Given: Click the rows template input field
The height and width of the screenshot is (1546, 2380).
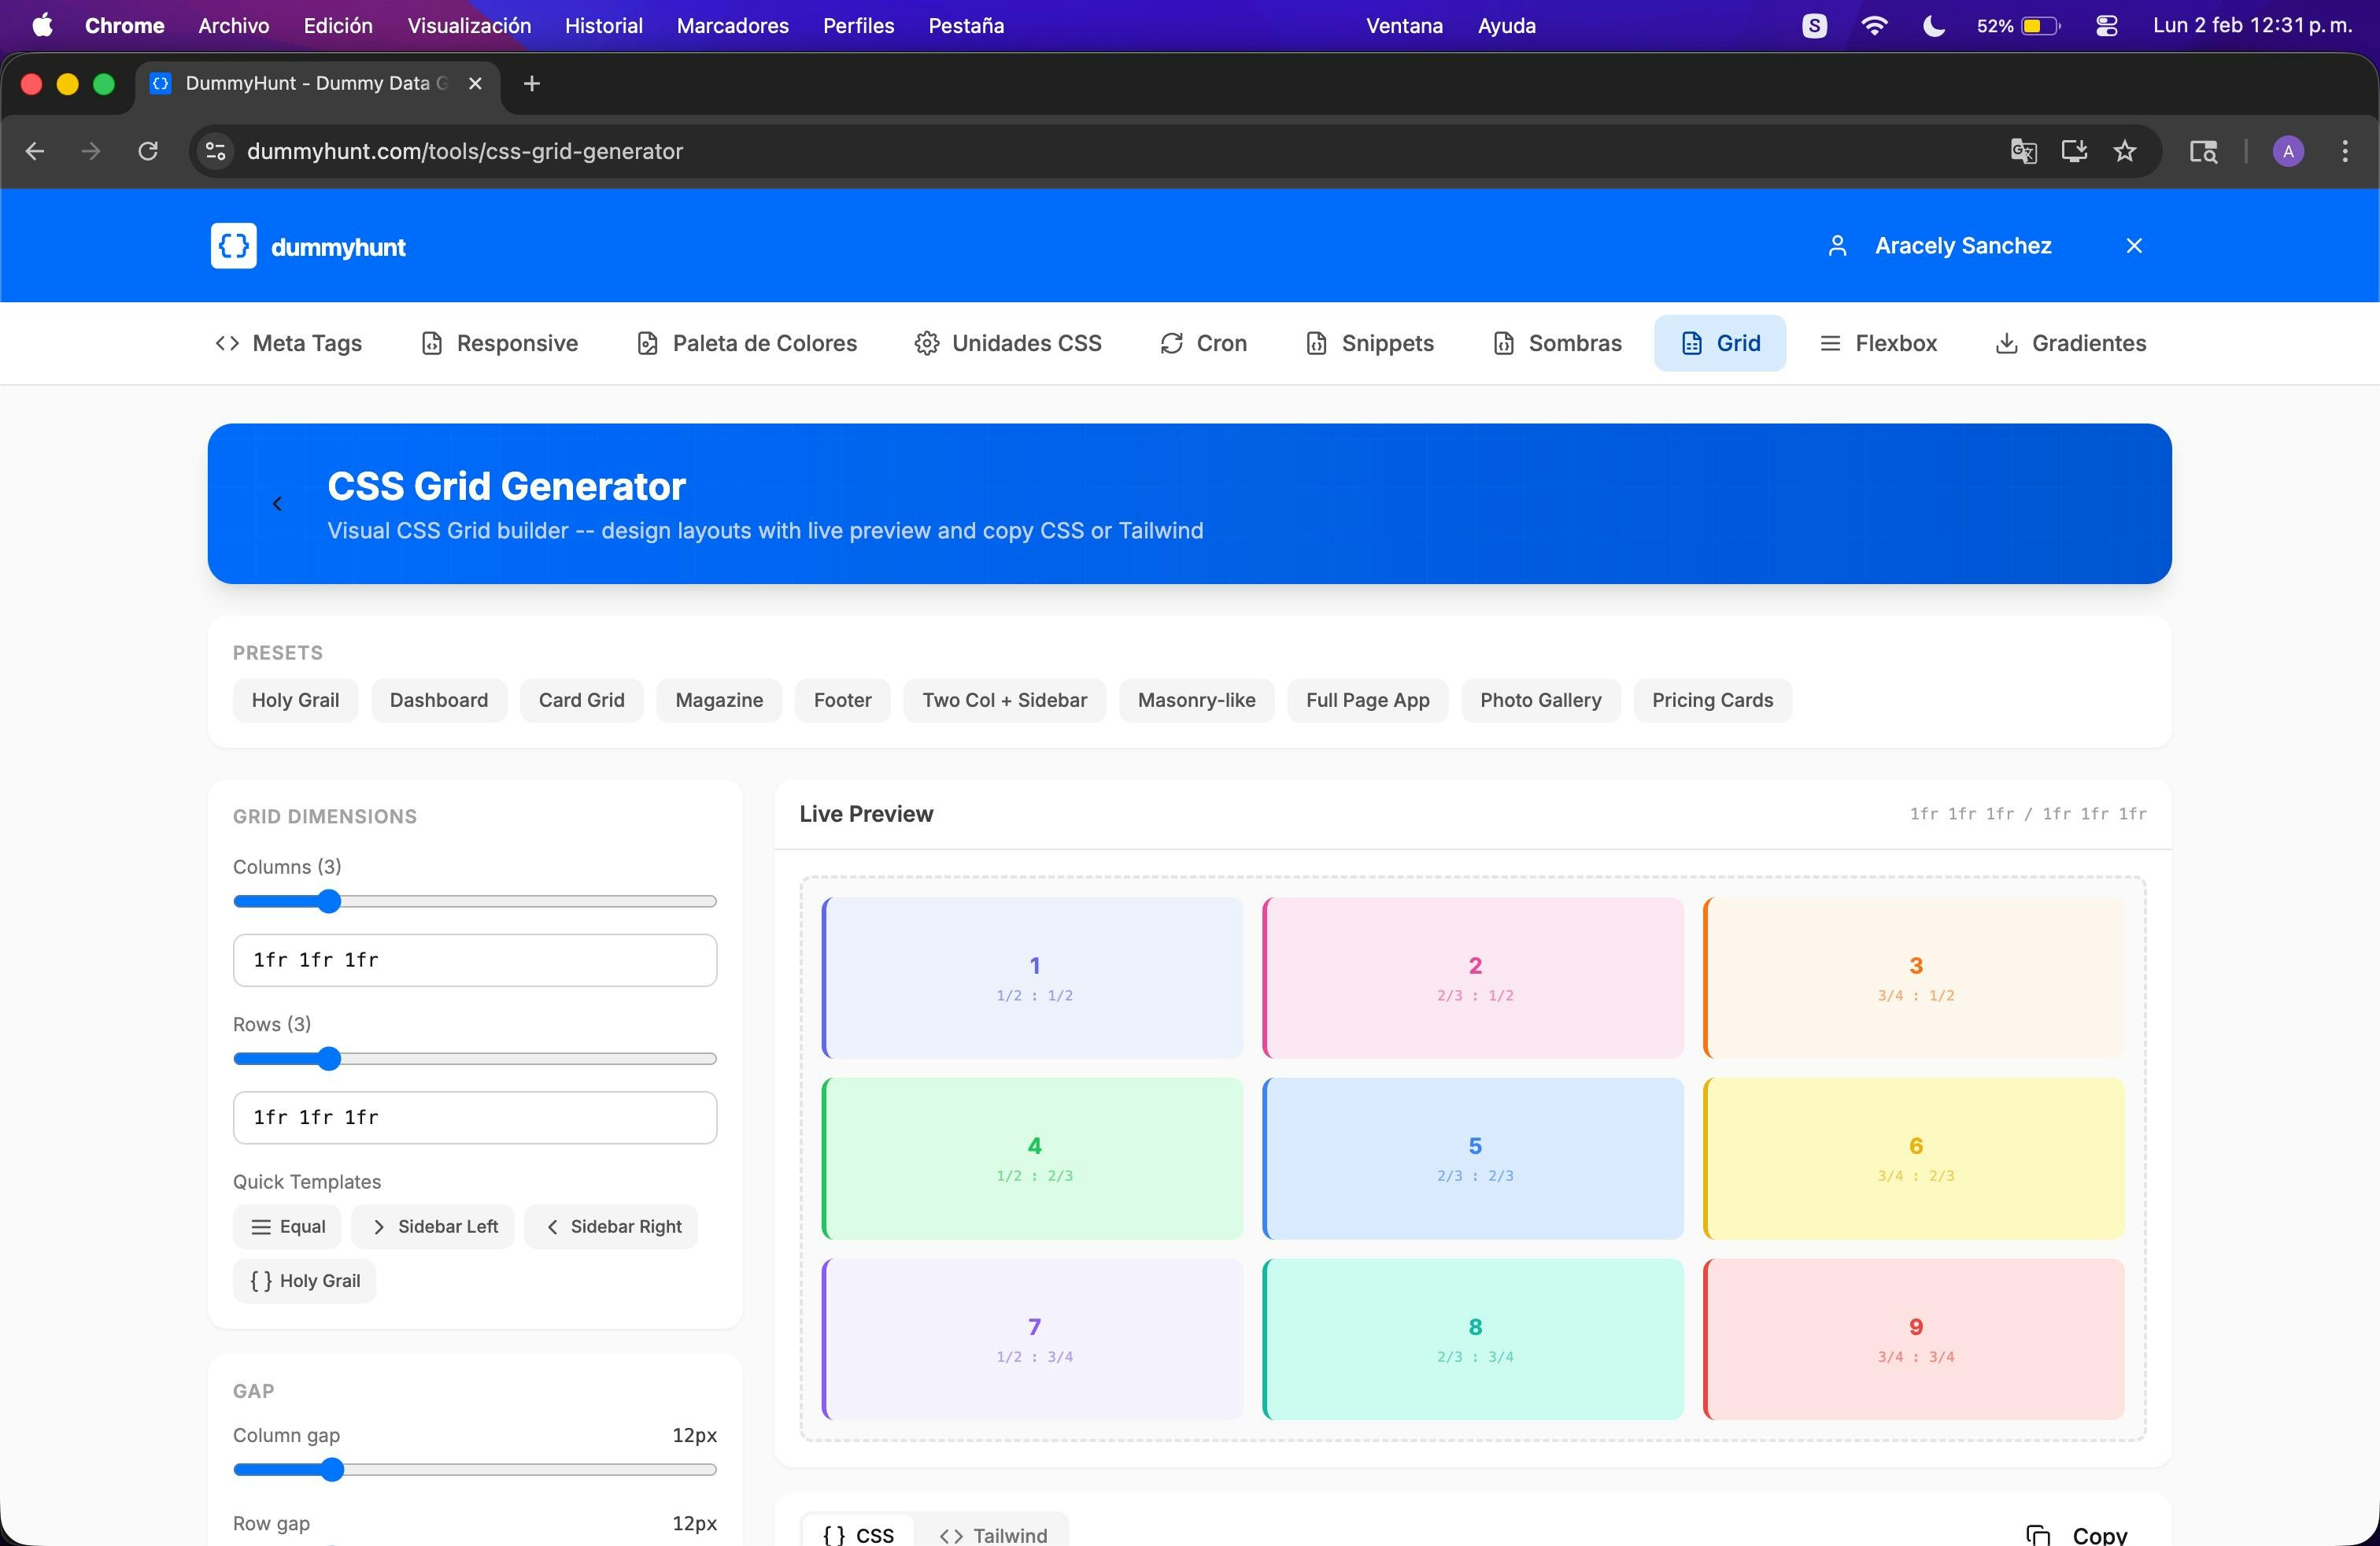Looking at the screenshot, I should click(x=475, y=1117).
